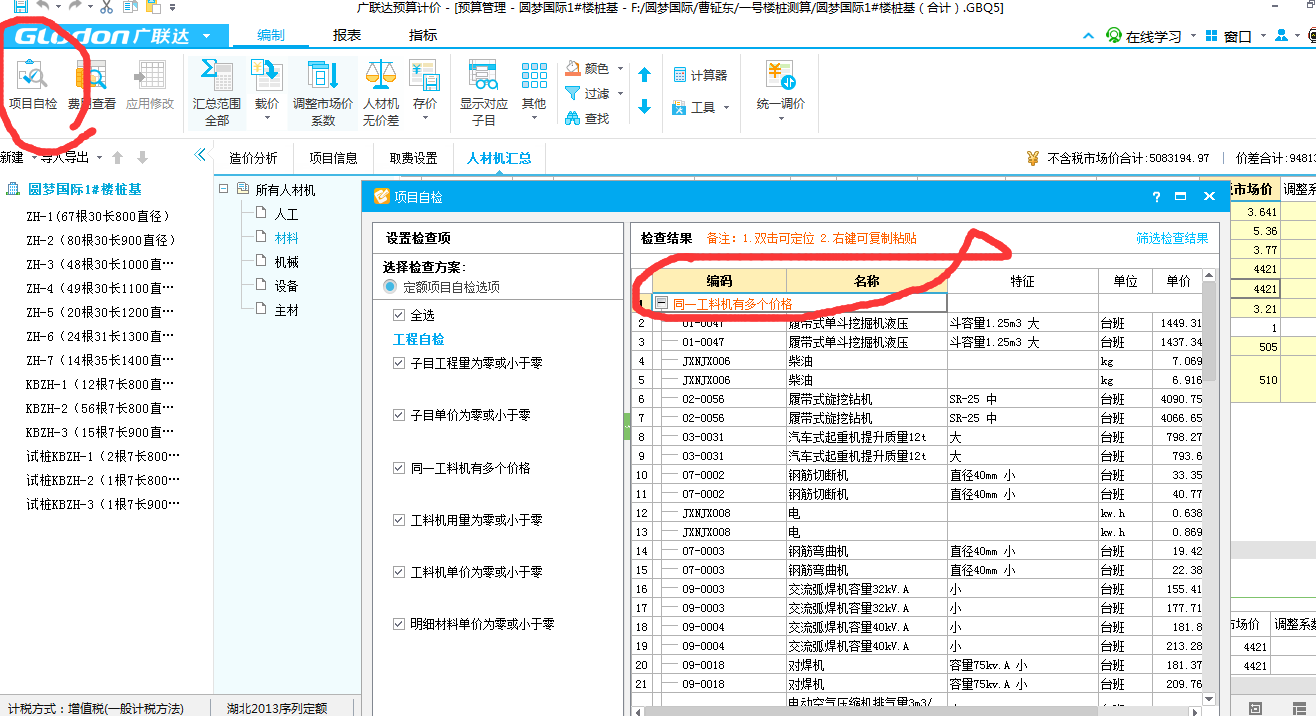Screen dimensions: 1316x716
Task: Click the blue move-down arrow in ribbon
Action: click(x=645, y=106)
